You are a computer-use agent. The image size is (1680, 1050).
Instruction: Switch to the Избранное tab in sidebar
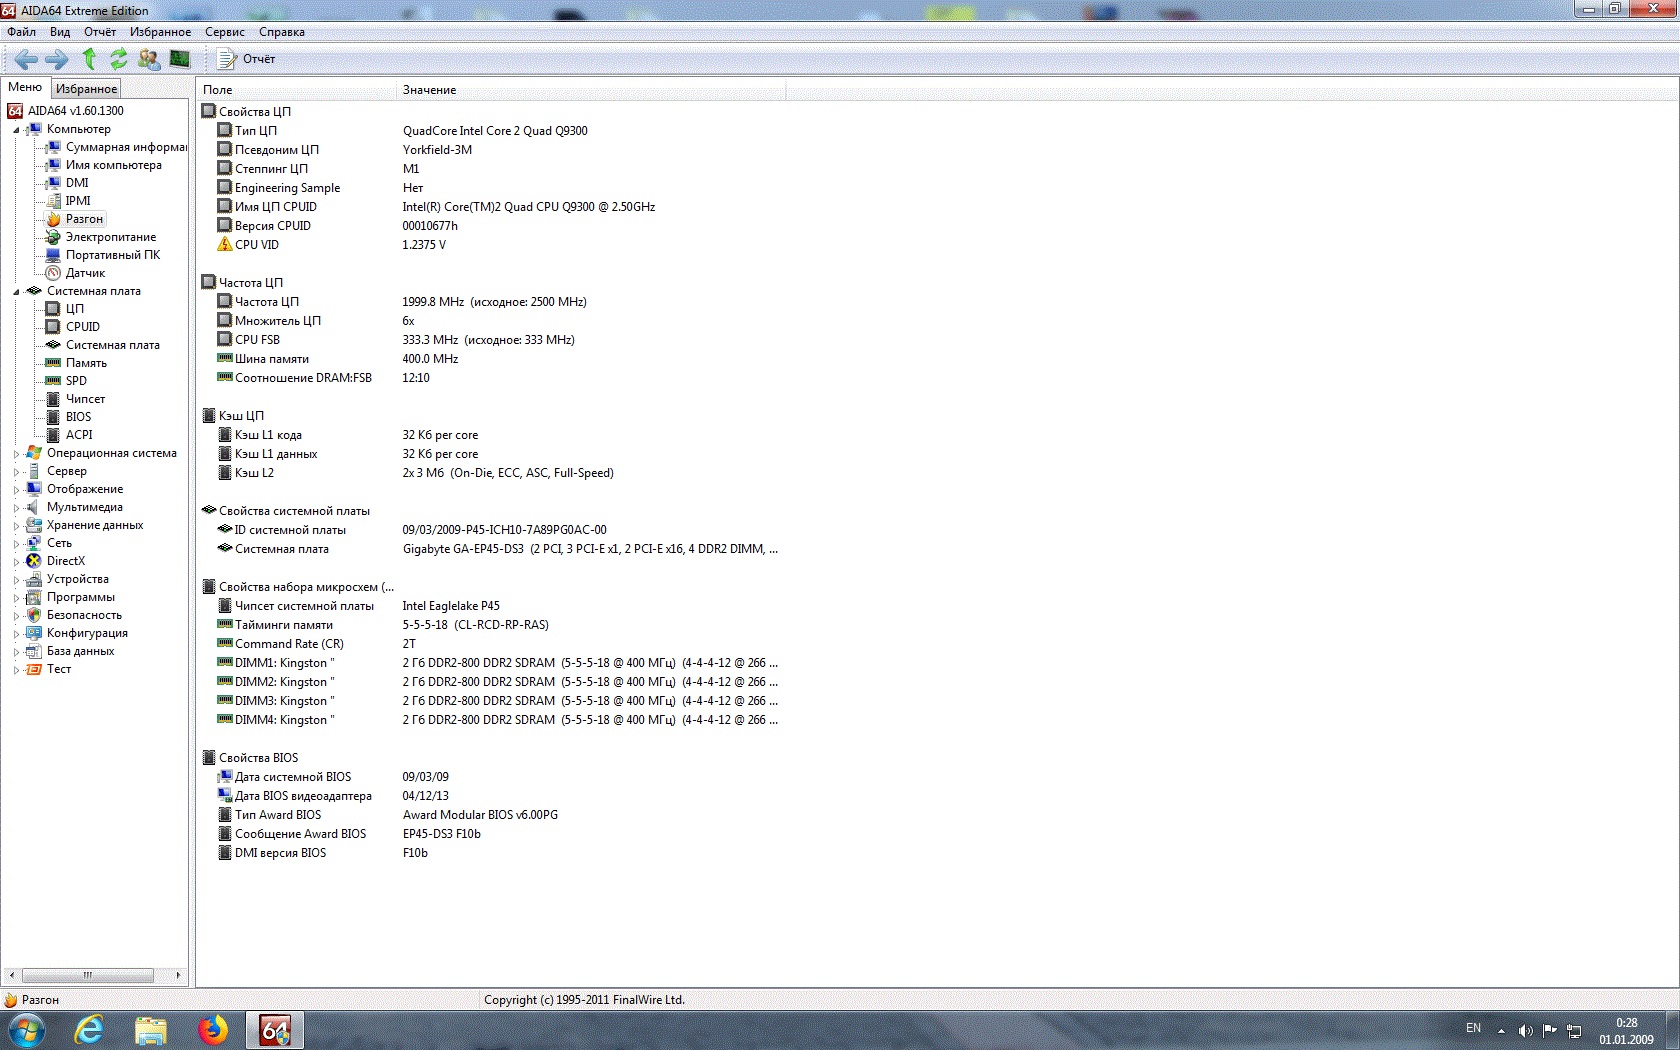[x=86, y=89]
